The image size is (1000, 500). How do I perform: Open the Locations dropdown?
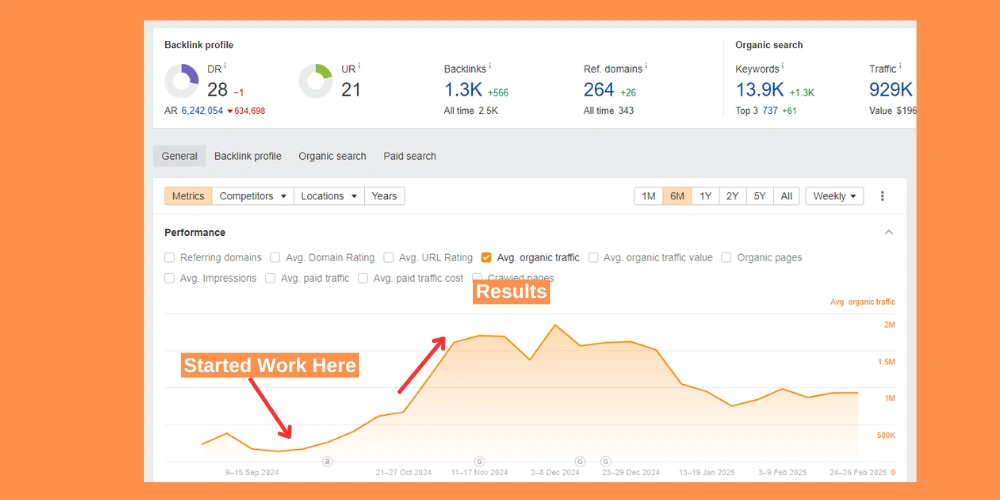click(329, 196)
